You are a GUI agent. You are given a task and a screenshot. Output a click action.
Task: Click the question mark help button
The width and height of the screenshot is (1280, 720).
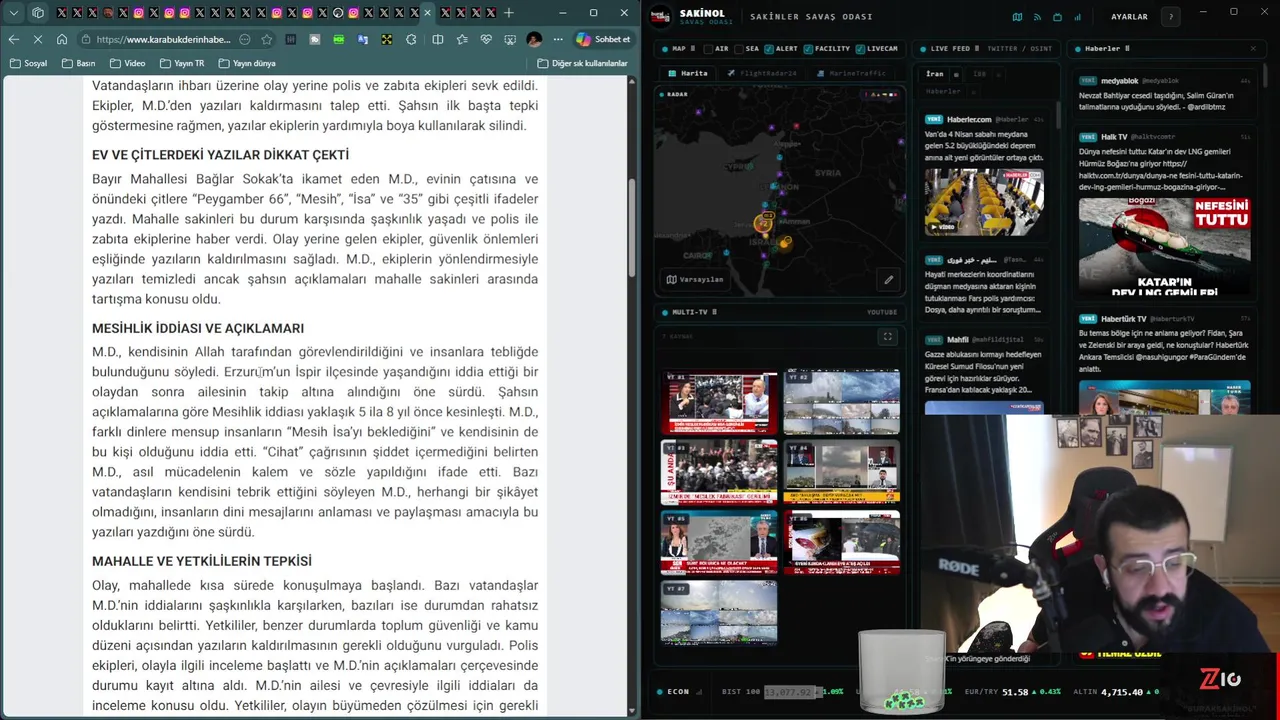(x=1170, y=17)
